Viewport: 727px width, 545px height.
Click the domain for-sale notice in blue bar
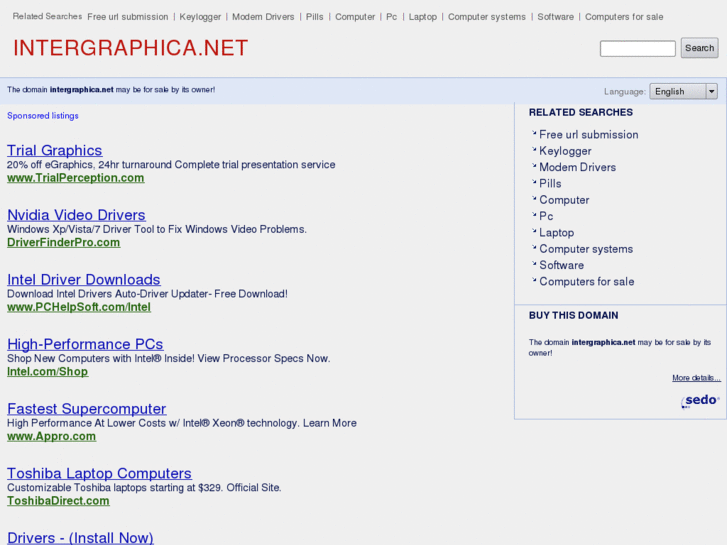coord(111,90)
